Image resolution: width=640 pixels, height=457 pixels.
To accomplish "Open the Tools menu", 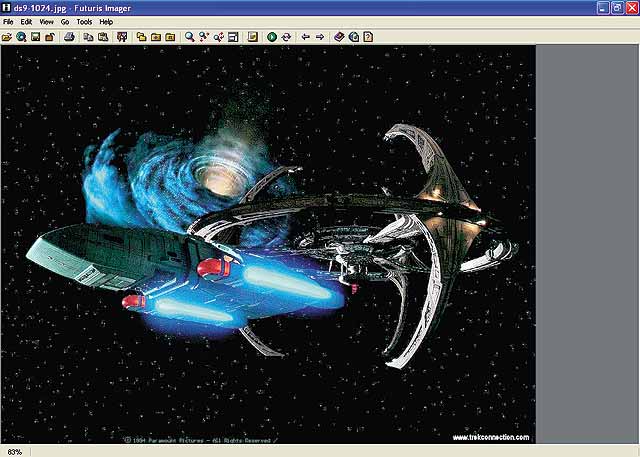I will [x=84, y=22].
